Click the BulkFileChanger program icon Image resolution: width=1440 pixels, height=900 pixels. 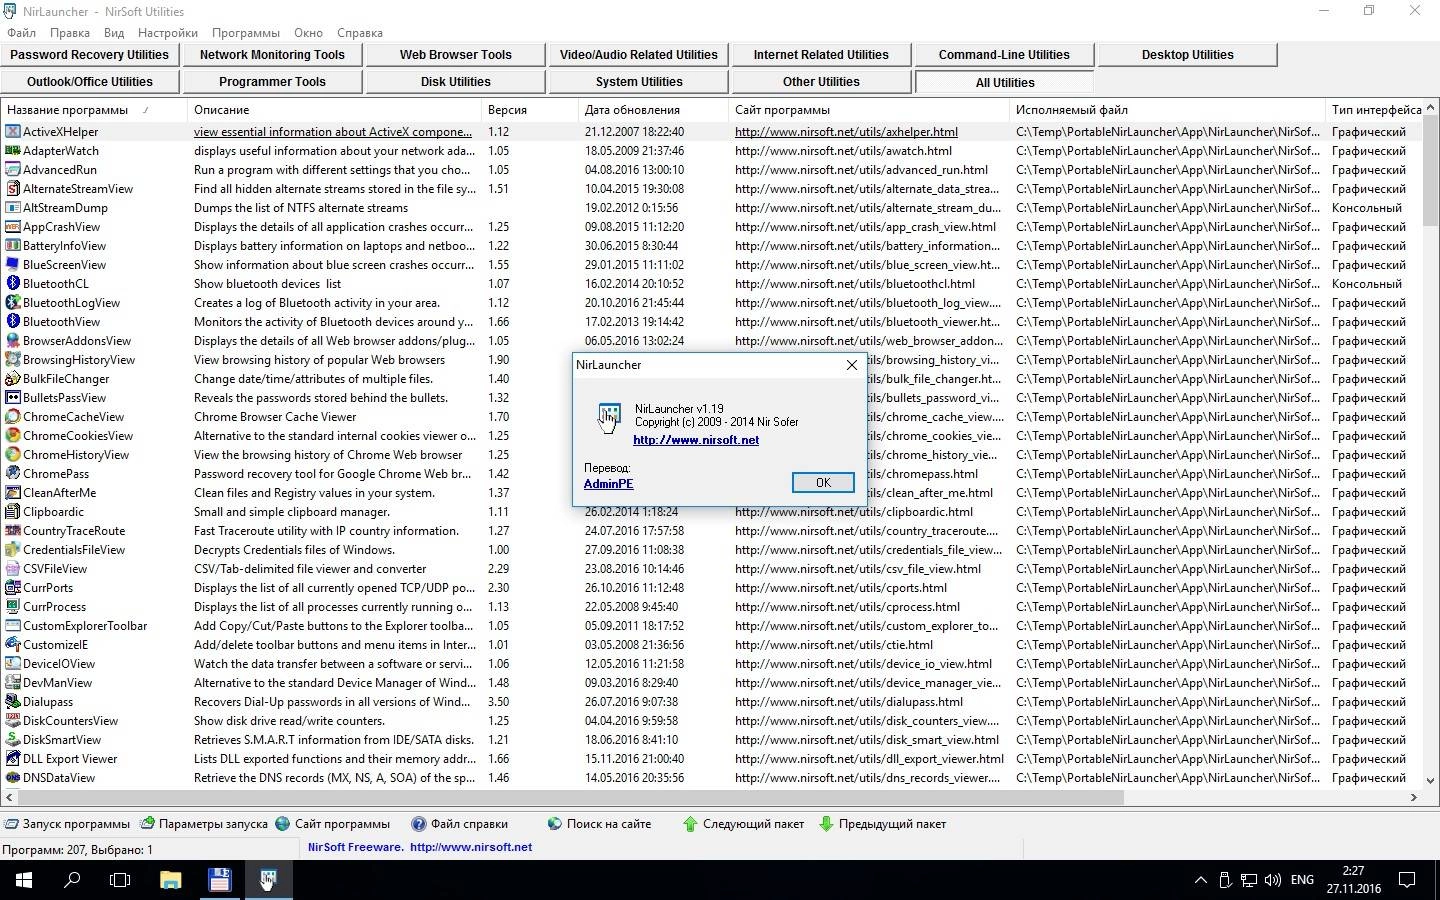click(12, 379)
